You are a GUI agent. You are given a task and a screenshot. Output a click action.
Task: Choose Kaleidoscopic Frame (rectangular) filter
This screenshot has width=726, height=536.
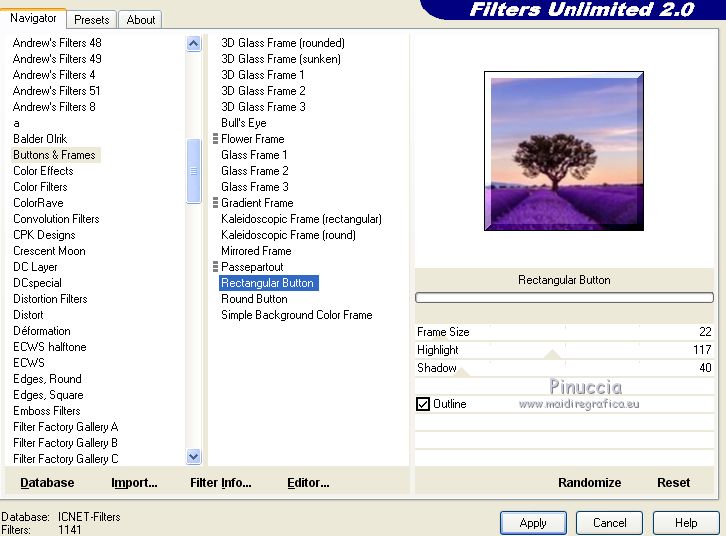tap(301, 218)
